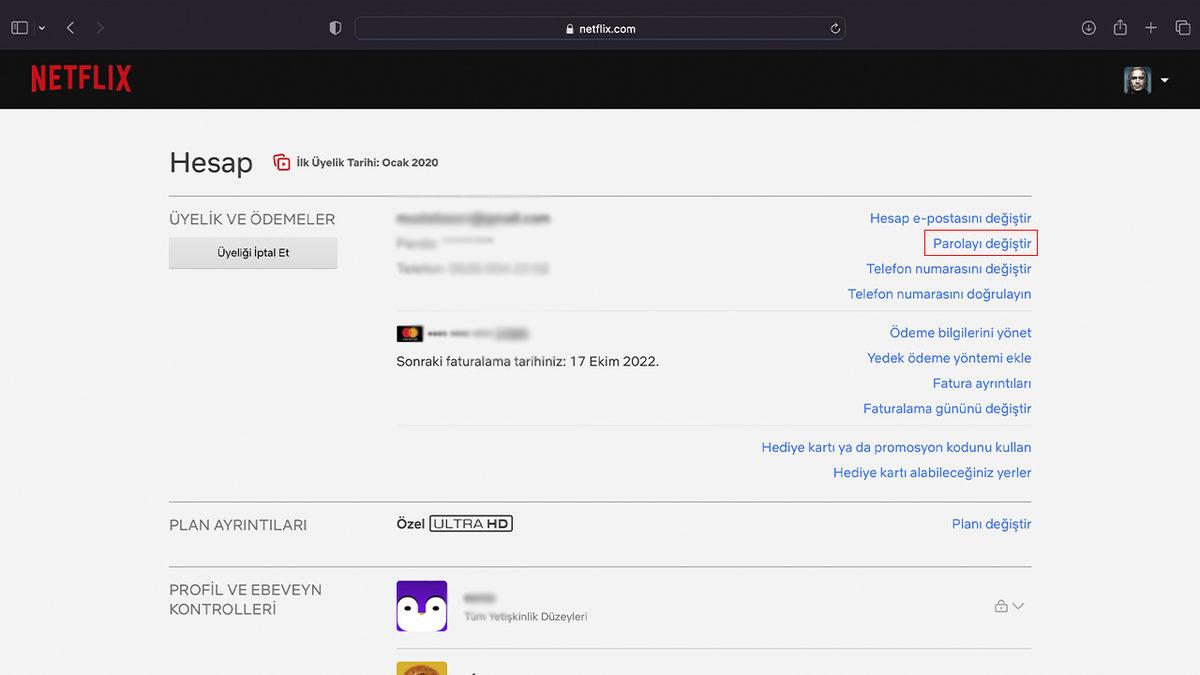Click the Üyeliği İptal Et button

point(253,253)
